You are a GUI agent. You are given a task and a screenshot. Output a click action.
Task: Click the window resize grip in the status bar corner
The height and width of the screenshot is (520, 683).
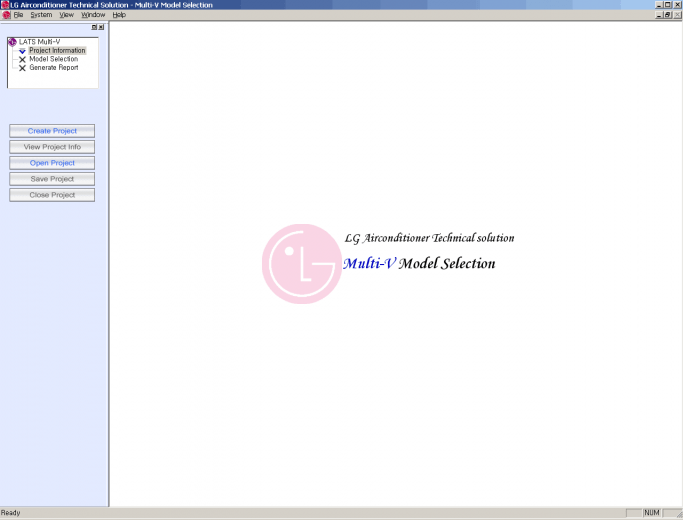pyautogui.click(x=679, y=515)
